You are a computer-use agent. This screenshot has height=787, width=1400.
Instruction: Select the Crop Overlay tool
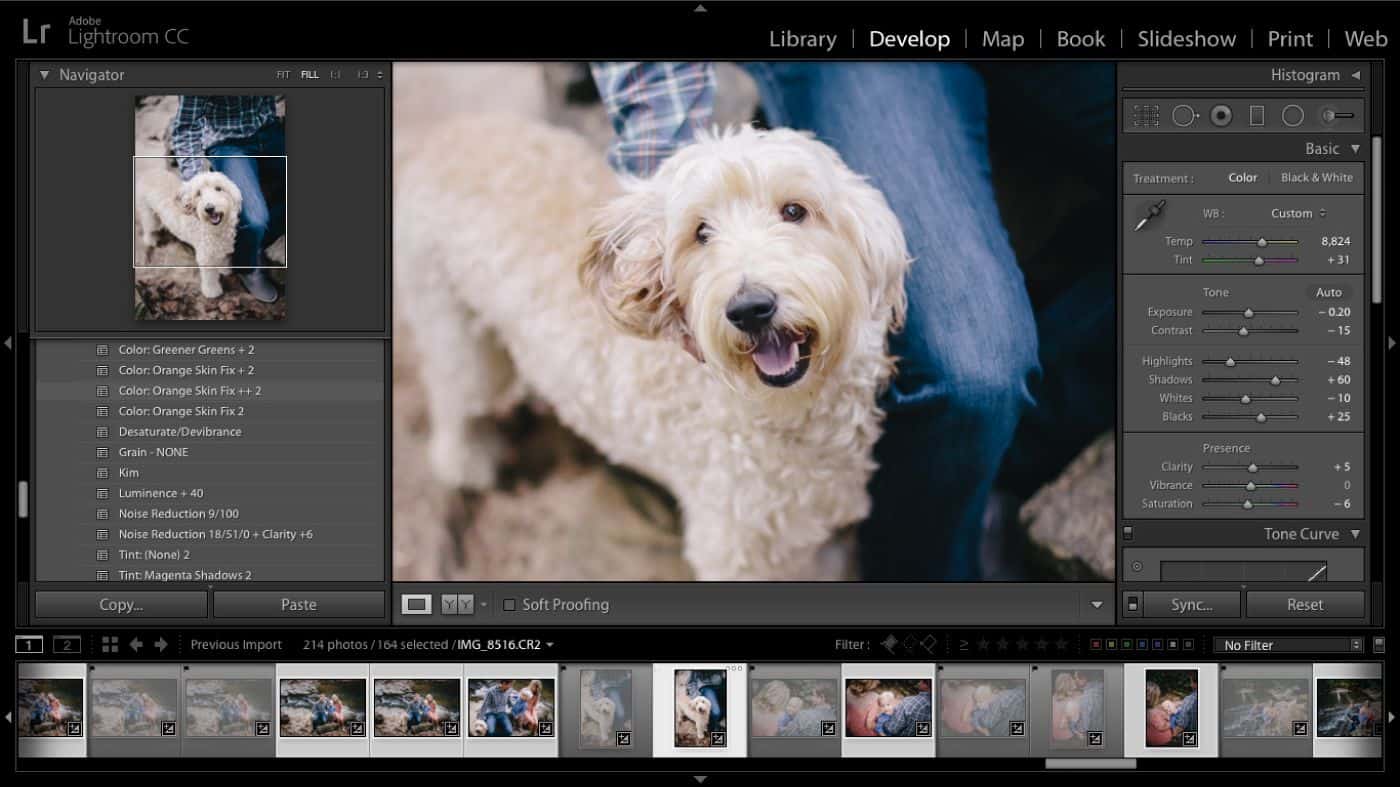(1146, 116)
